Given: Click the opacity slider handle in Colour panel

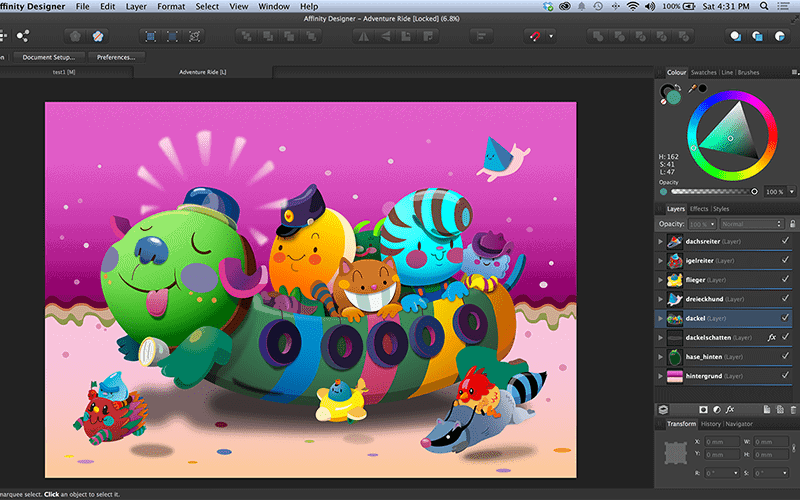Looking at the screenshot, I should (754, 191).
